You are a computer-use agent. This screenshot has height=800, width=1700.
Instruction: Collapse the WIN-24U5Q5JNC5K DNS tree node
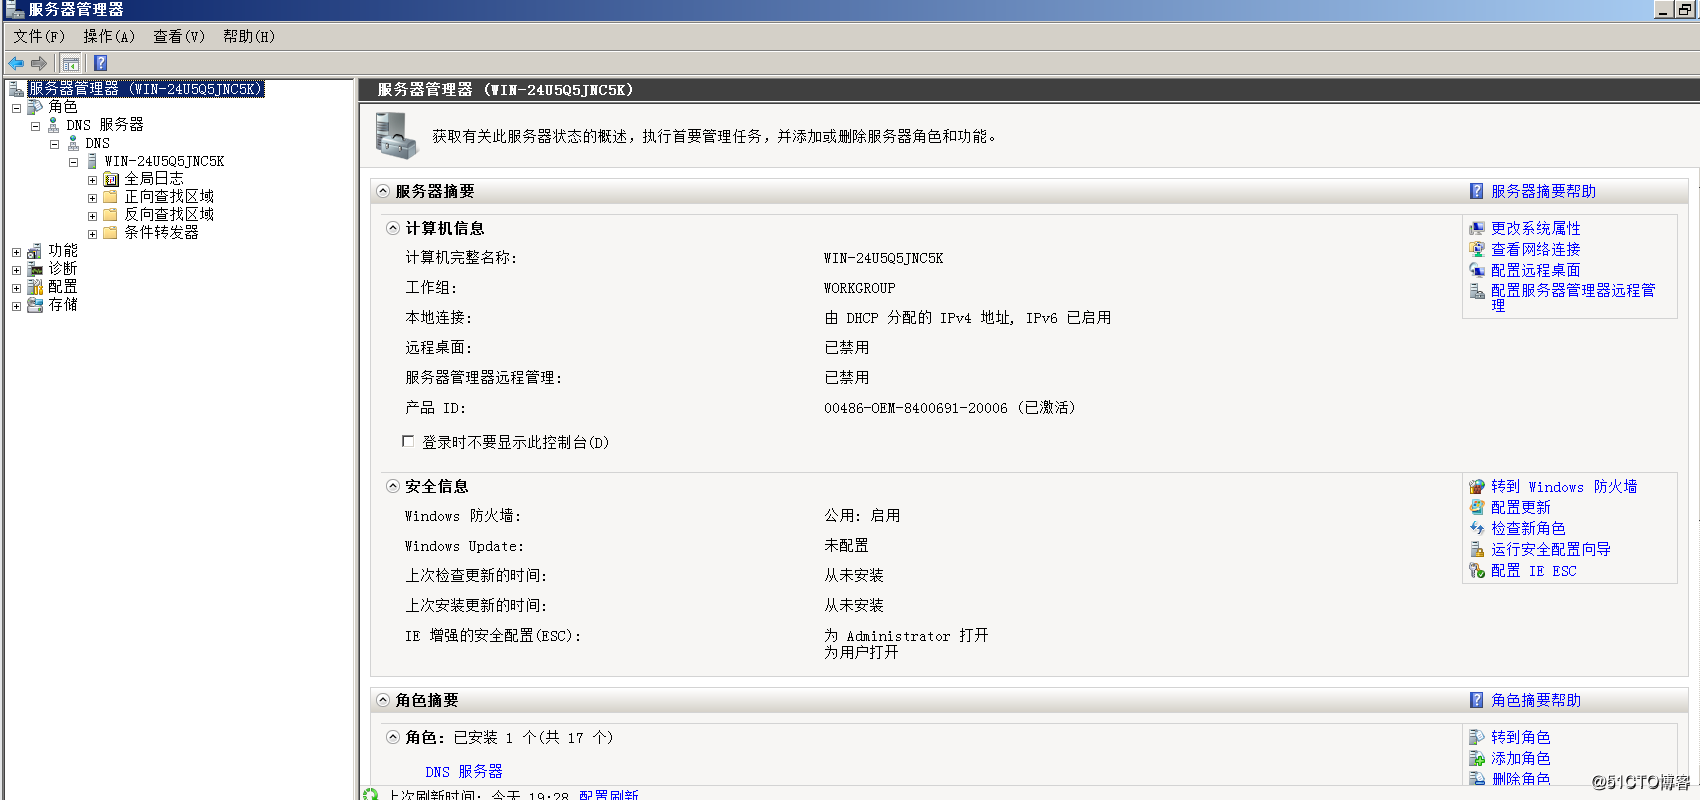click(x=73, y=162)
